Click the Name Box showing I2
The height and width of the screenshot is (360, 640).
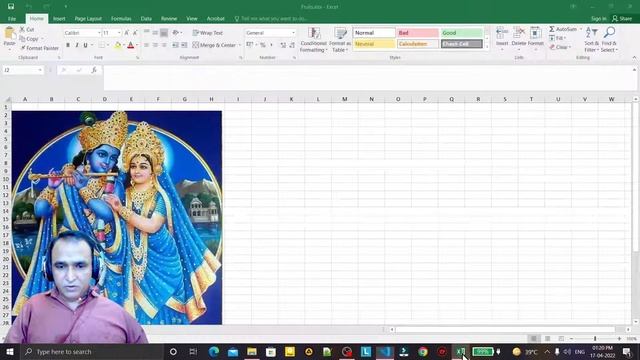[22, 70]
